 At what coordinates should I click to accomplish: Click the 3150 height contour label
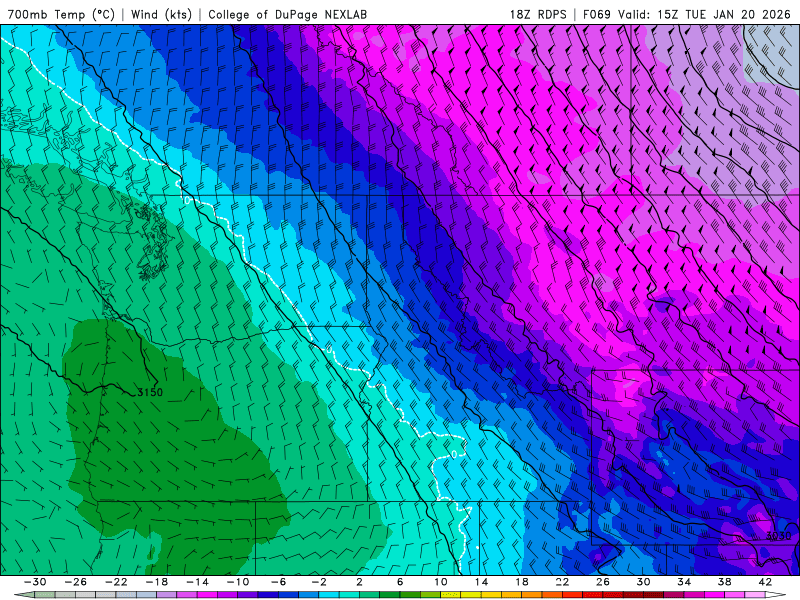[x=150, y=392]
